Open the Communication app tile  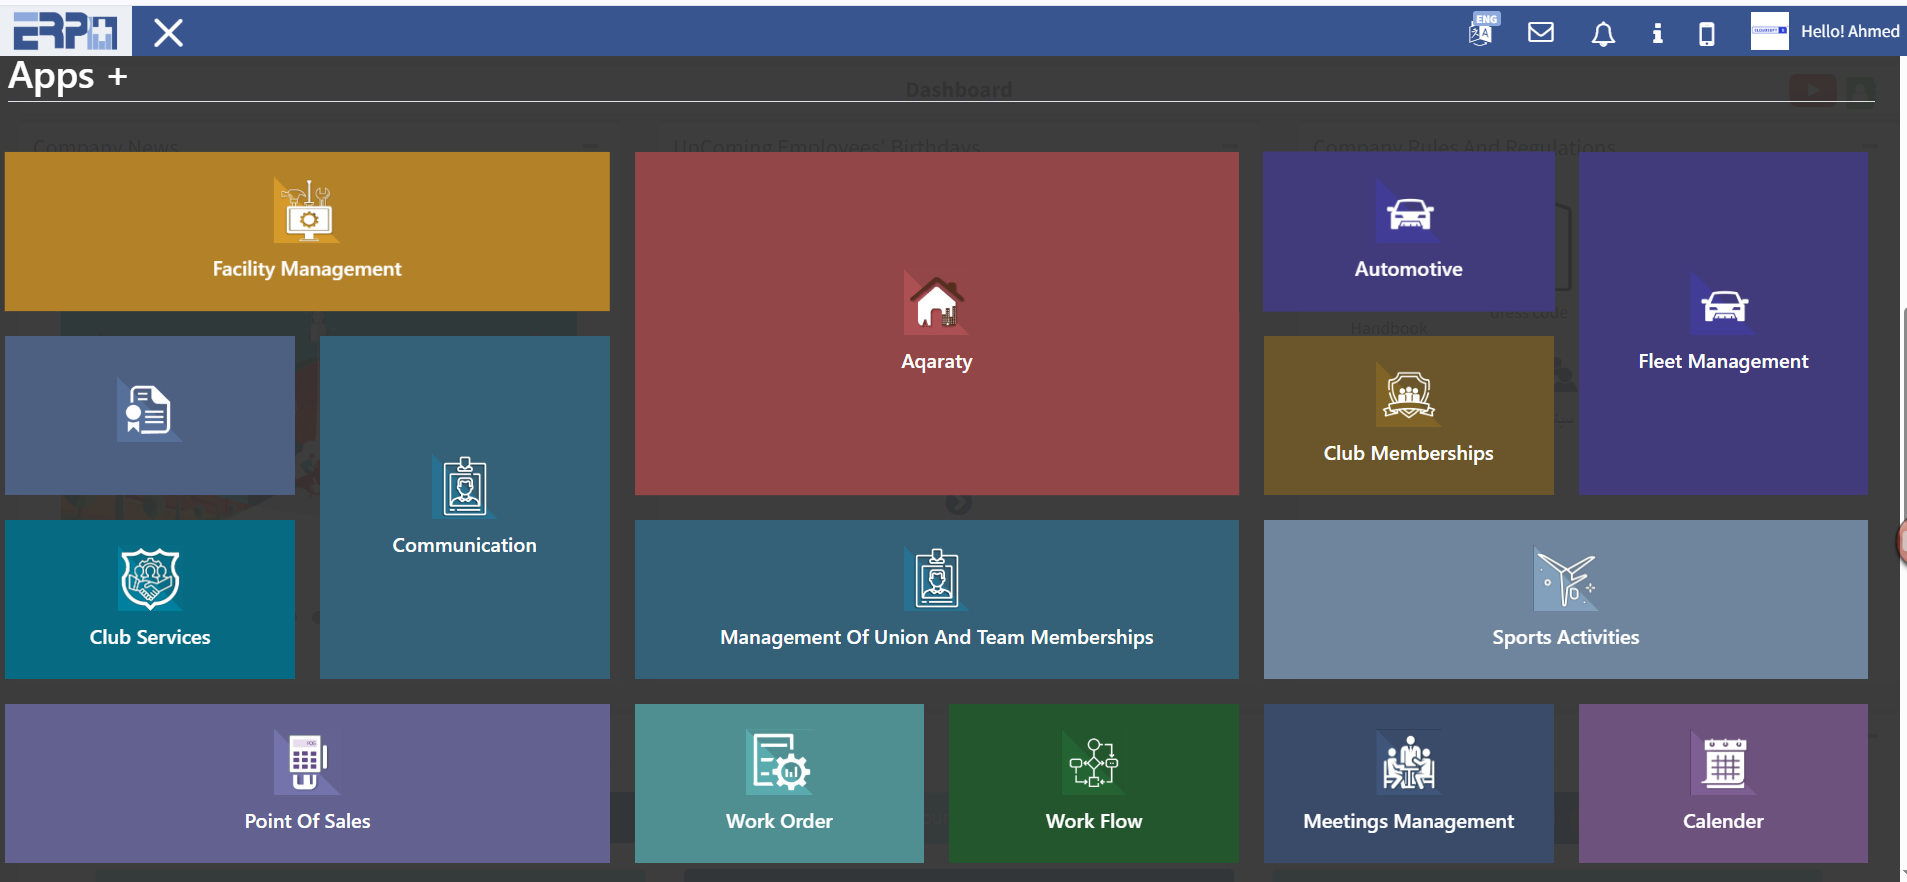point(464,508)
